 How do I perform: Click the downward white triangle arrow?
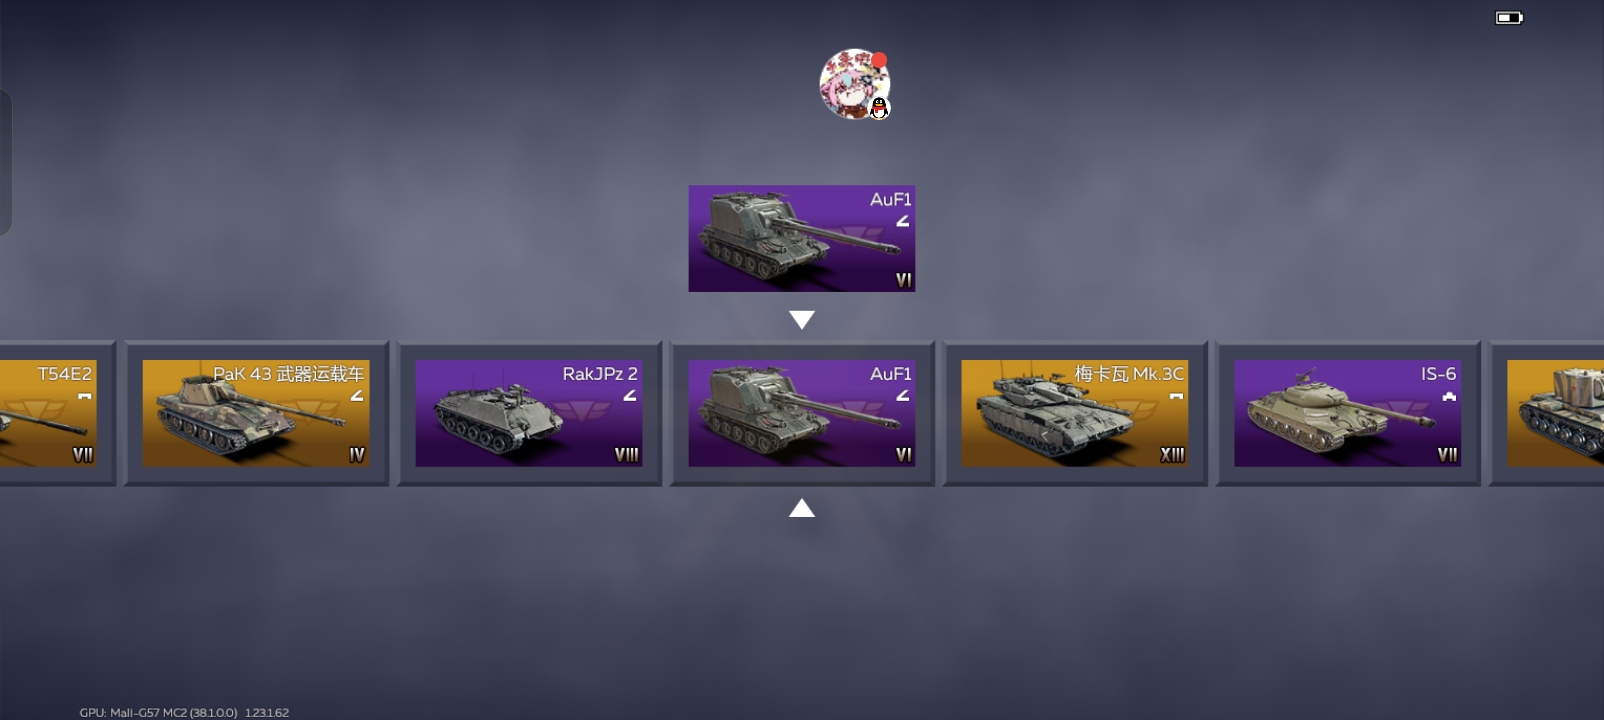pos(802,320)
